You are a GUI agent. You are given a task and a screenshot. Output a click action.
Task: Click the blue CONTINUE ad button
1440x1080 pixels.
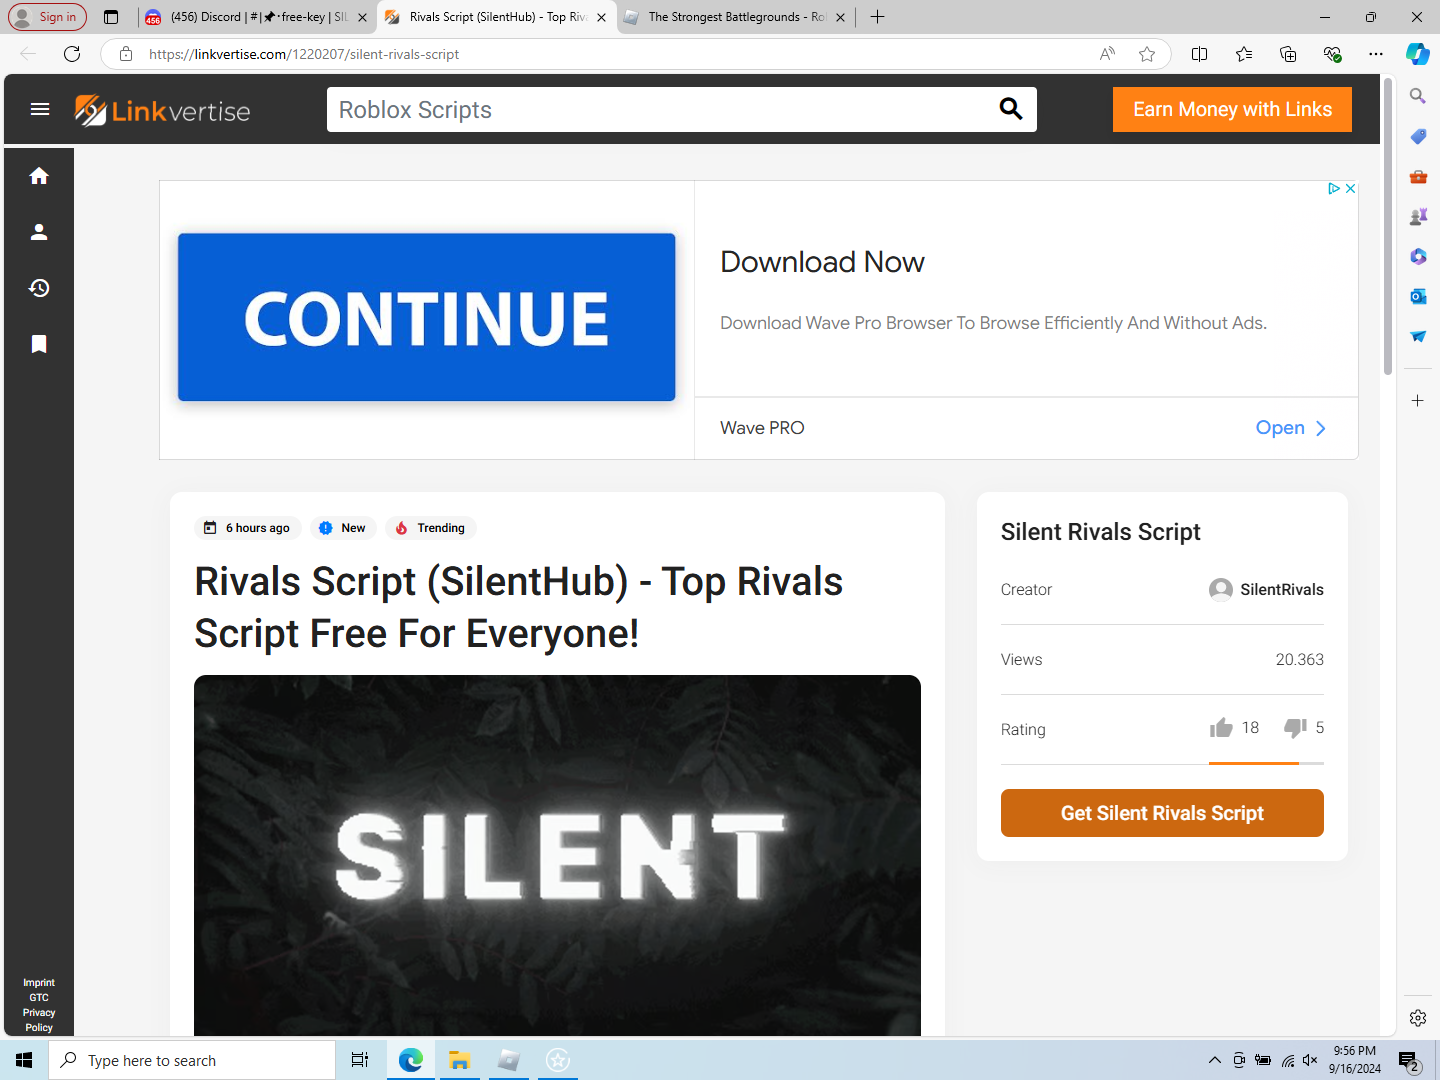pyautogui.click(x=427, y=317)
